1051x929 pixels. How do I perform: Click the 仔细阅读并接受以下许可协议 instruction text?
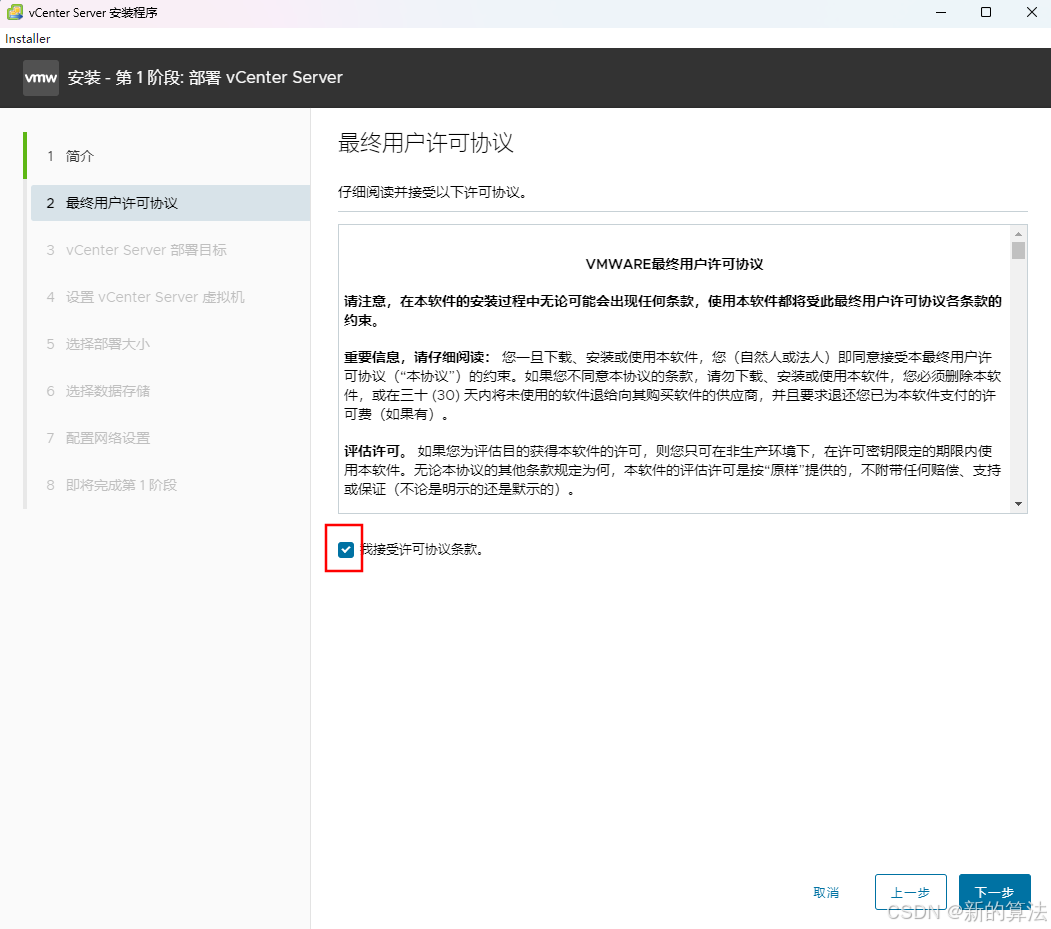432,192
